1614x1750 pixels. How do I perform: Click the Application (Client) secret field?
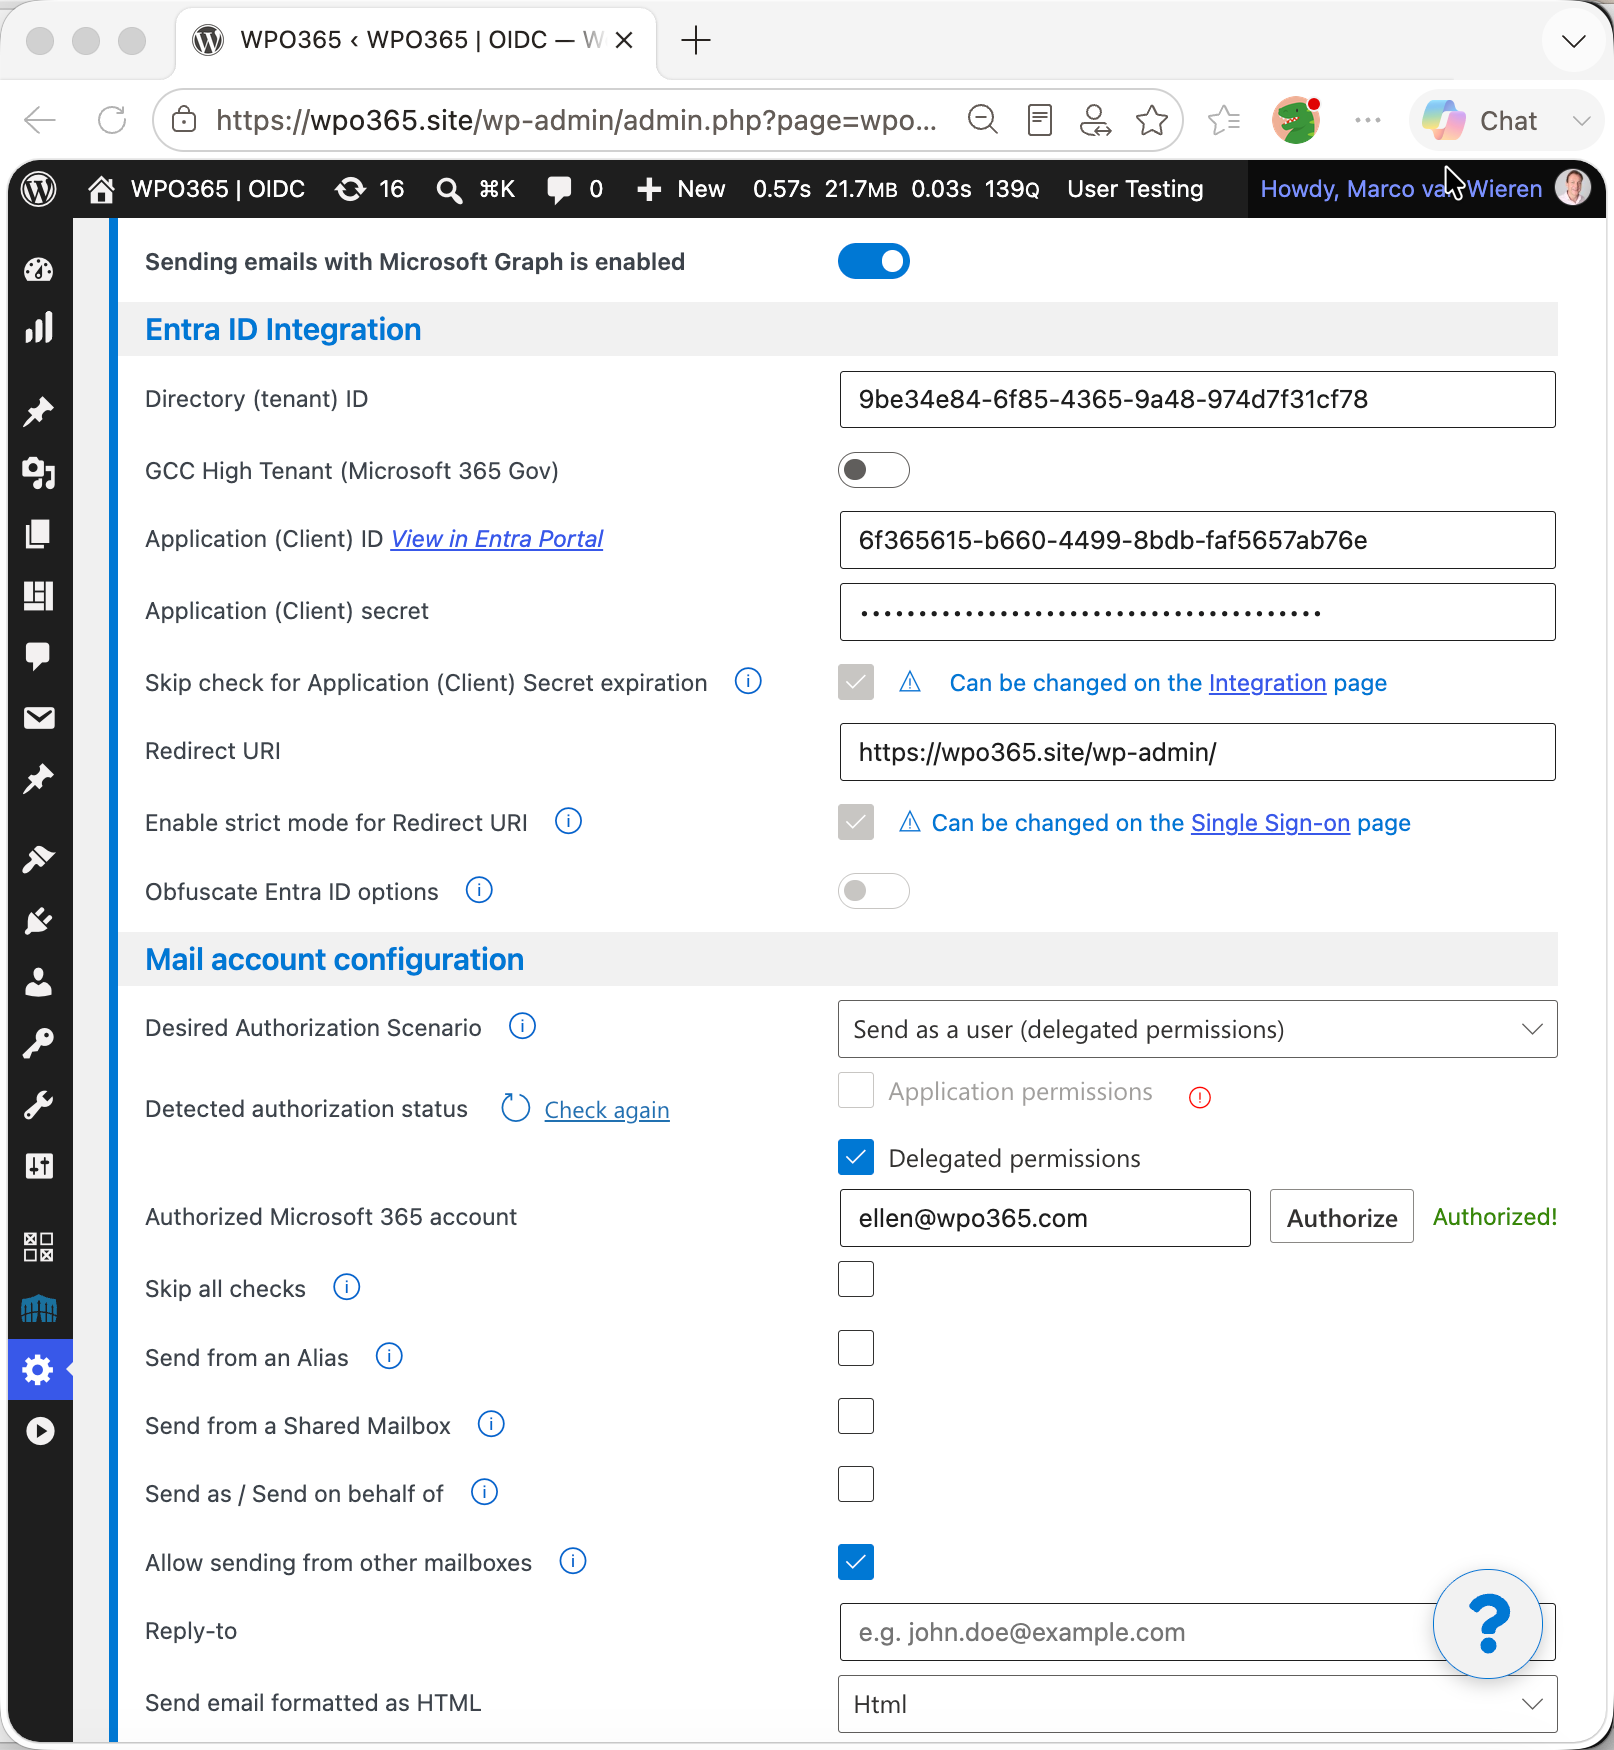pyautogui.click(x=1198, y=612)
